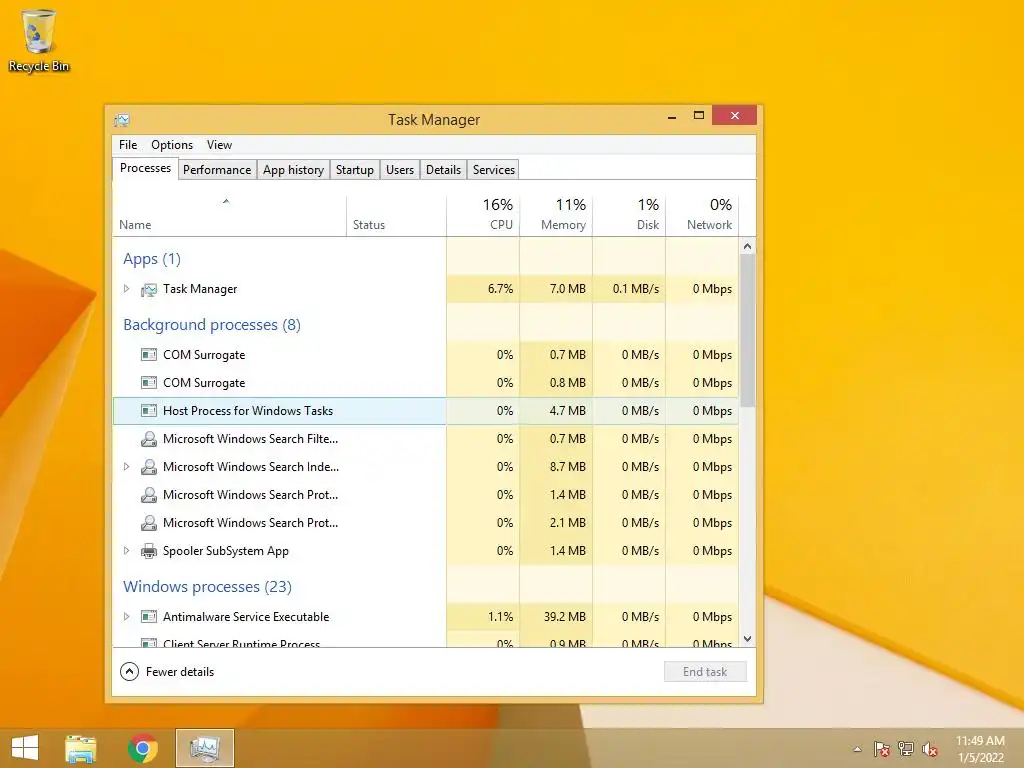Click the scrollbar down arrow
This screenshot has height=768, width=1024.
click(748, 639)
